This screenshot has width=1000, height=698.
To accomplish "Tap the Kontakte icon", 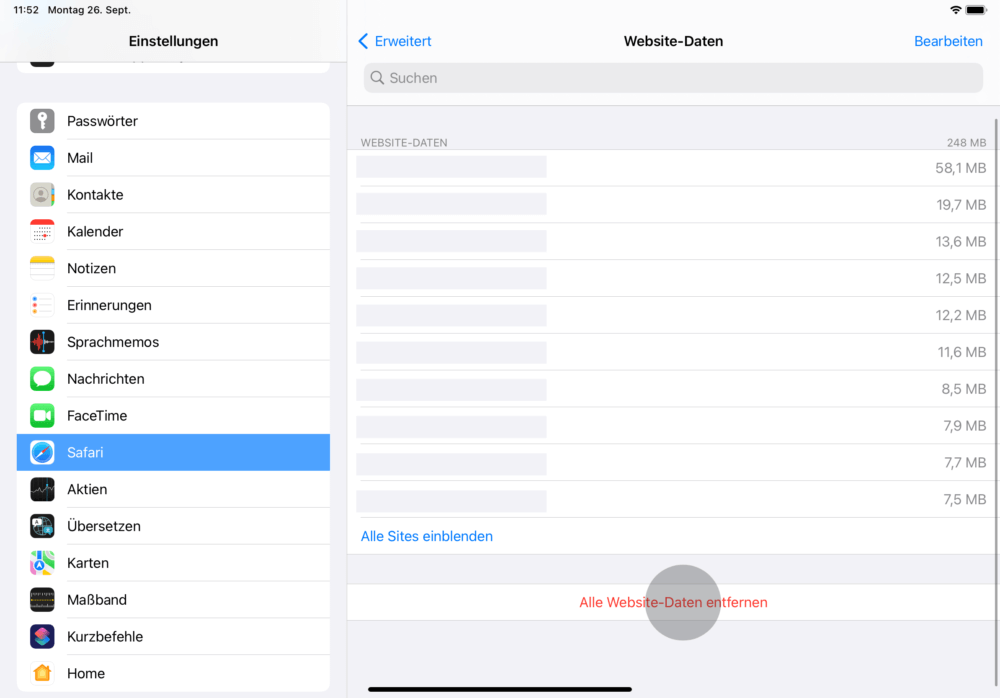I will (x=42, y=195).
